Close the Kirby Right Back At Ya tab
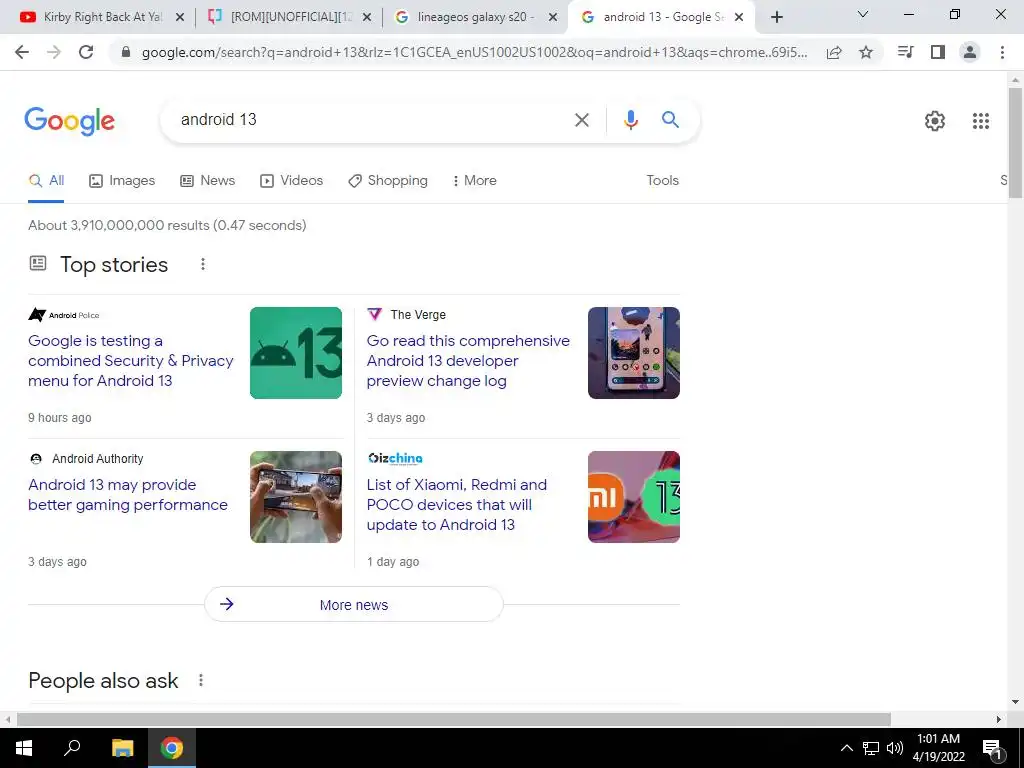Viewport: 1024px width, 768px height. [180, 18]
